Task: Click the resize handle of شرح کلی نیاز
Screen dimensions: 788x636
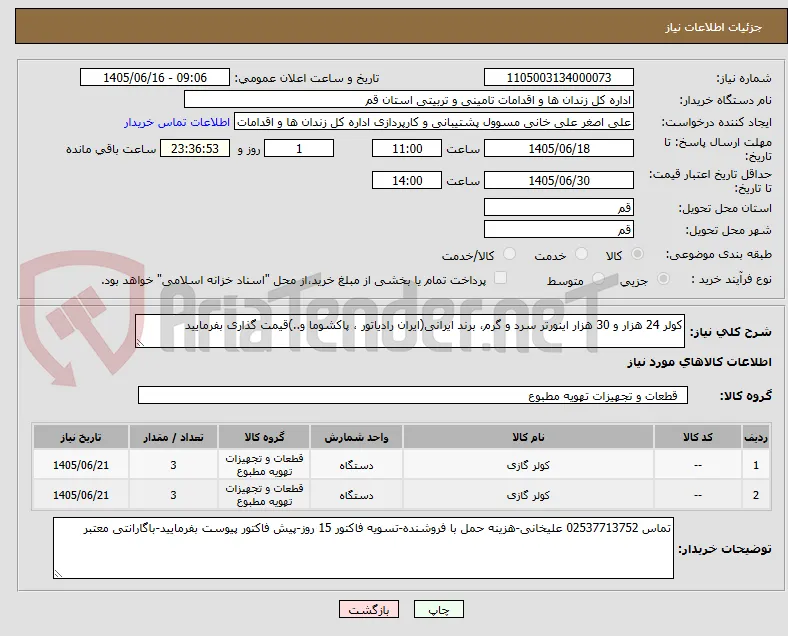Action: 140,343
